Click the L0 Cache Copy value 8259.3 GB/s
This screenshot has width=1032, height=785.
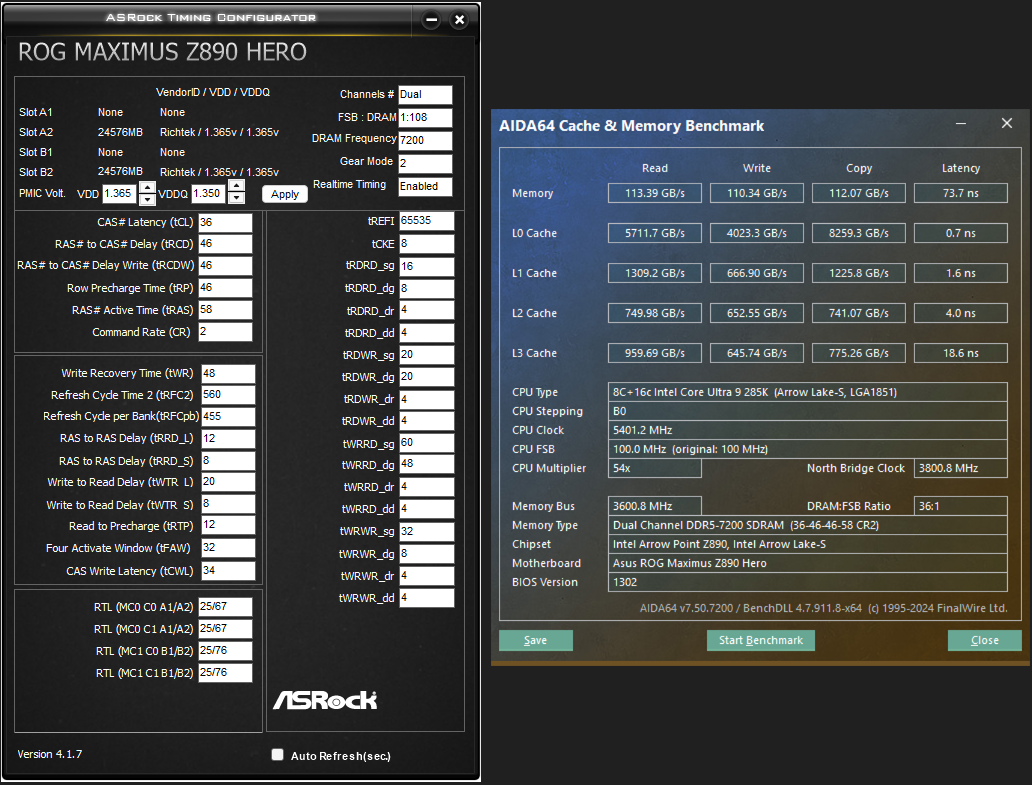click(859, 233)
